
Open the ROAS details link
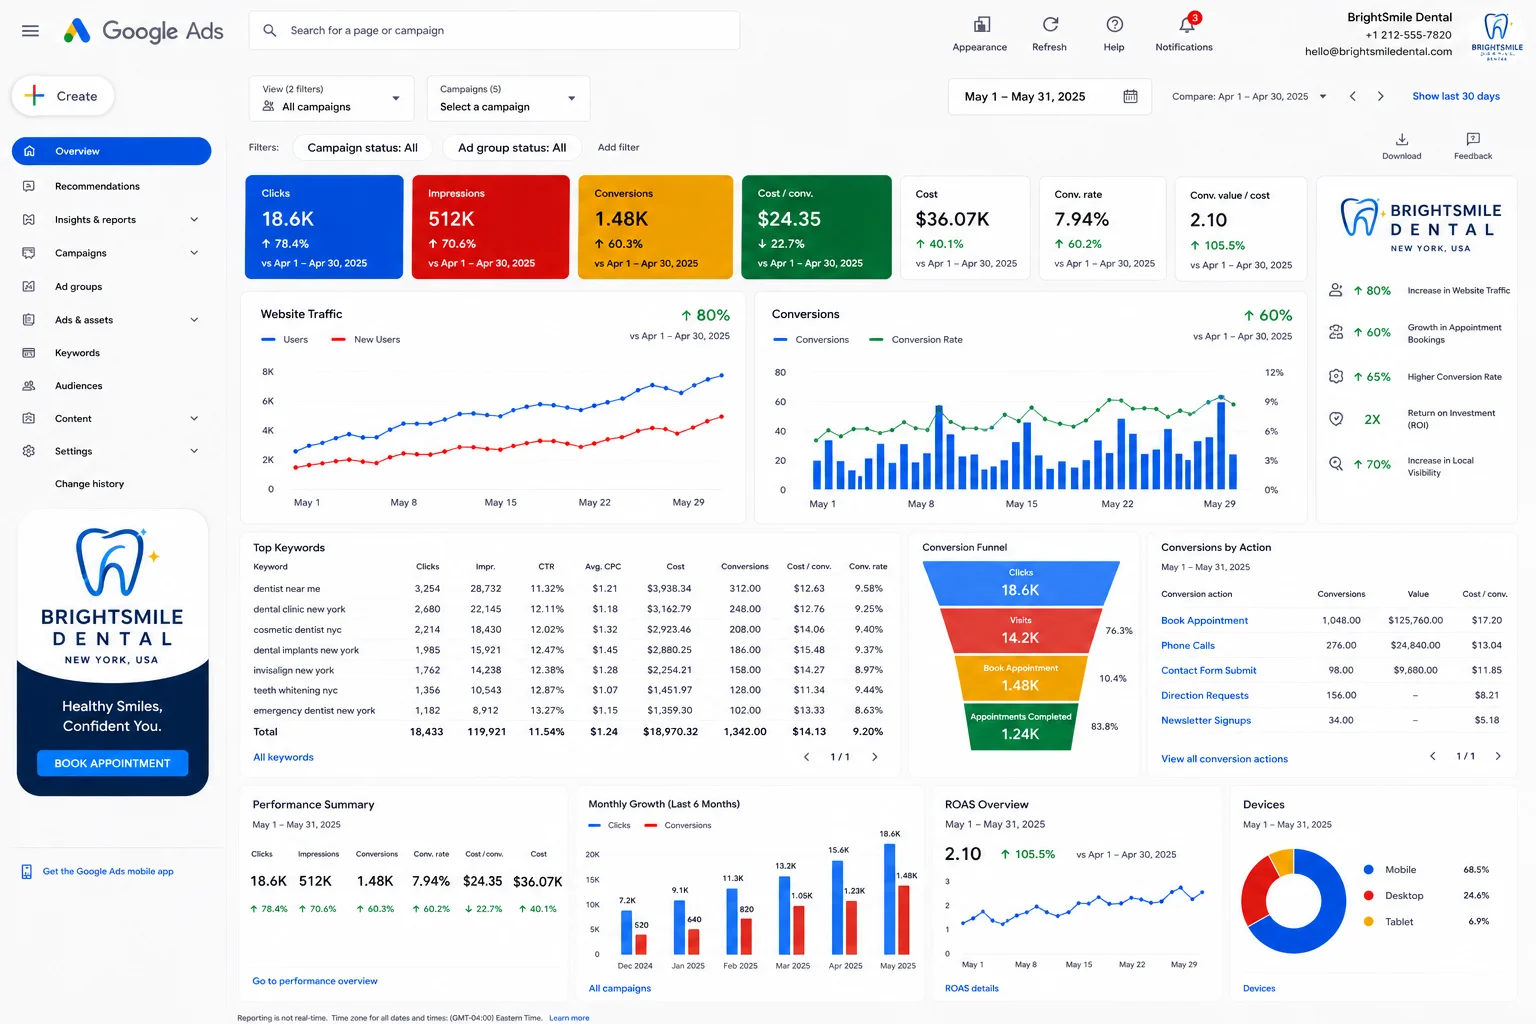point(972,988)
